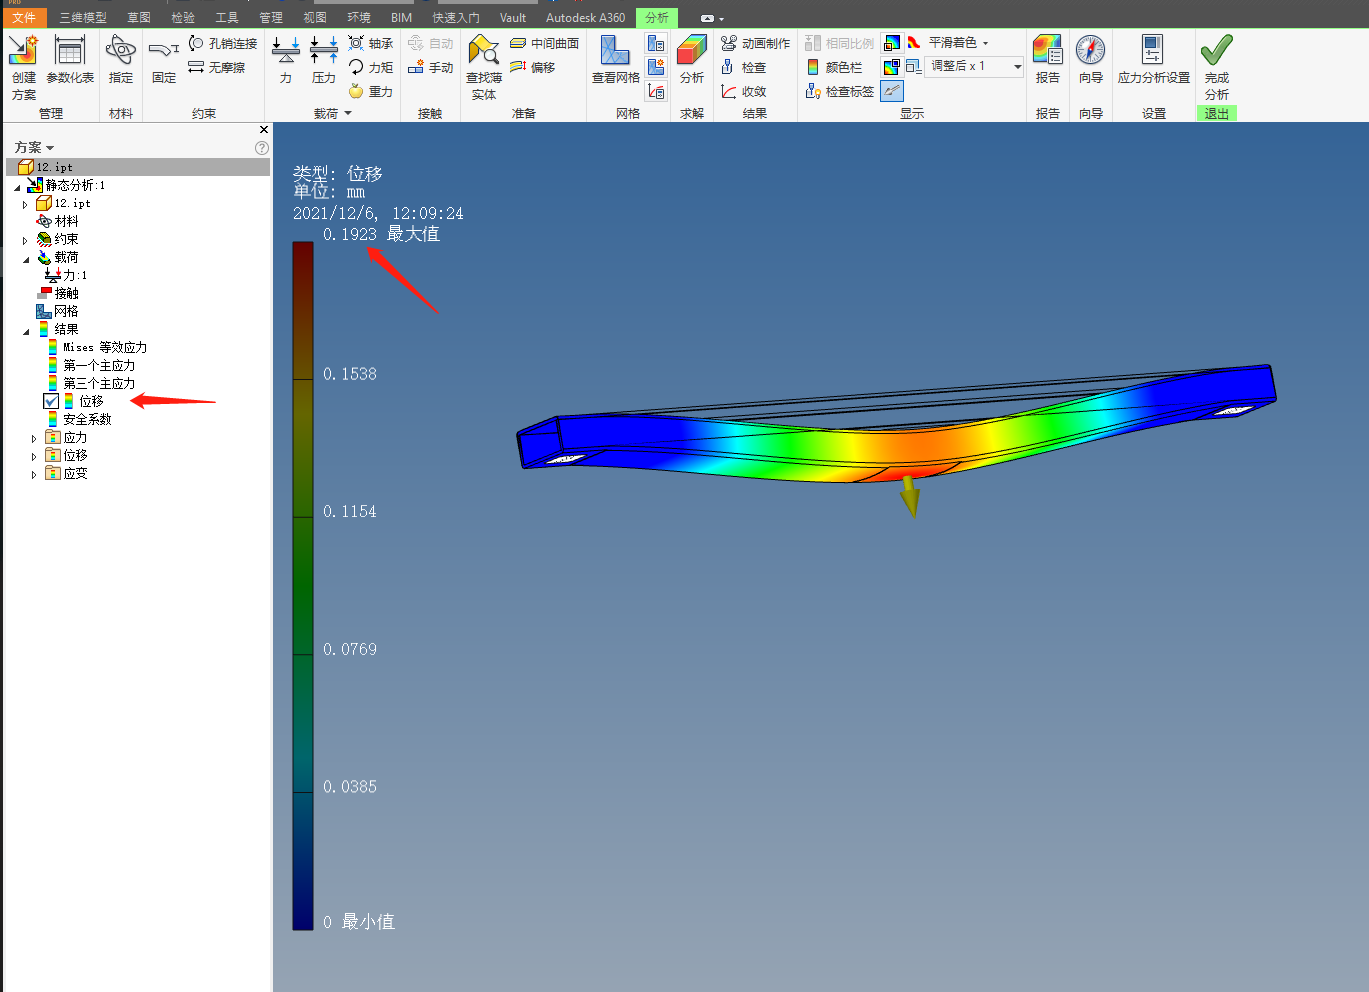This screenshot has width=1369, height=992.
Task: Open the 文件 file menu
Action: coord(24,18)
